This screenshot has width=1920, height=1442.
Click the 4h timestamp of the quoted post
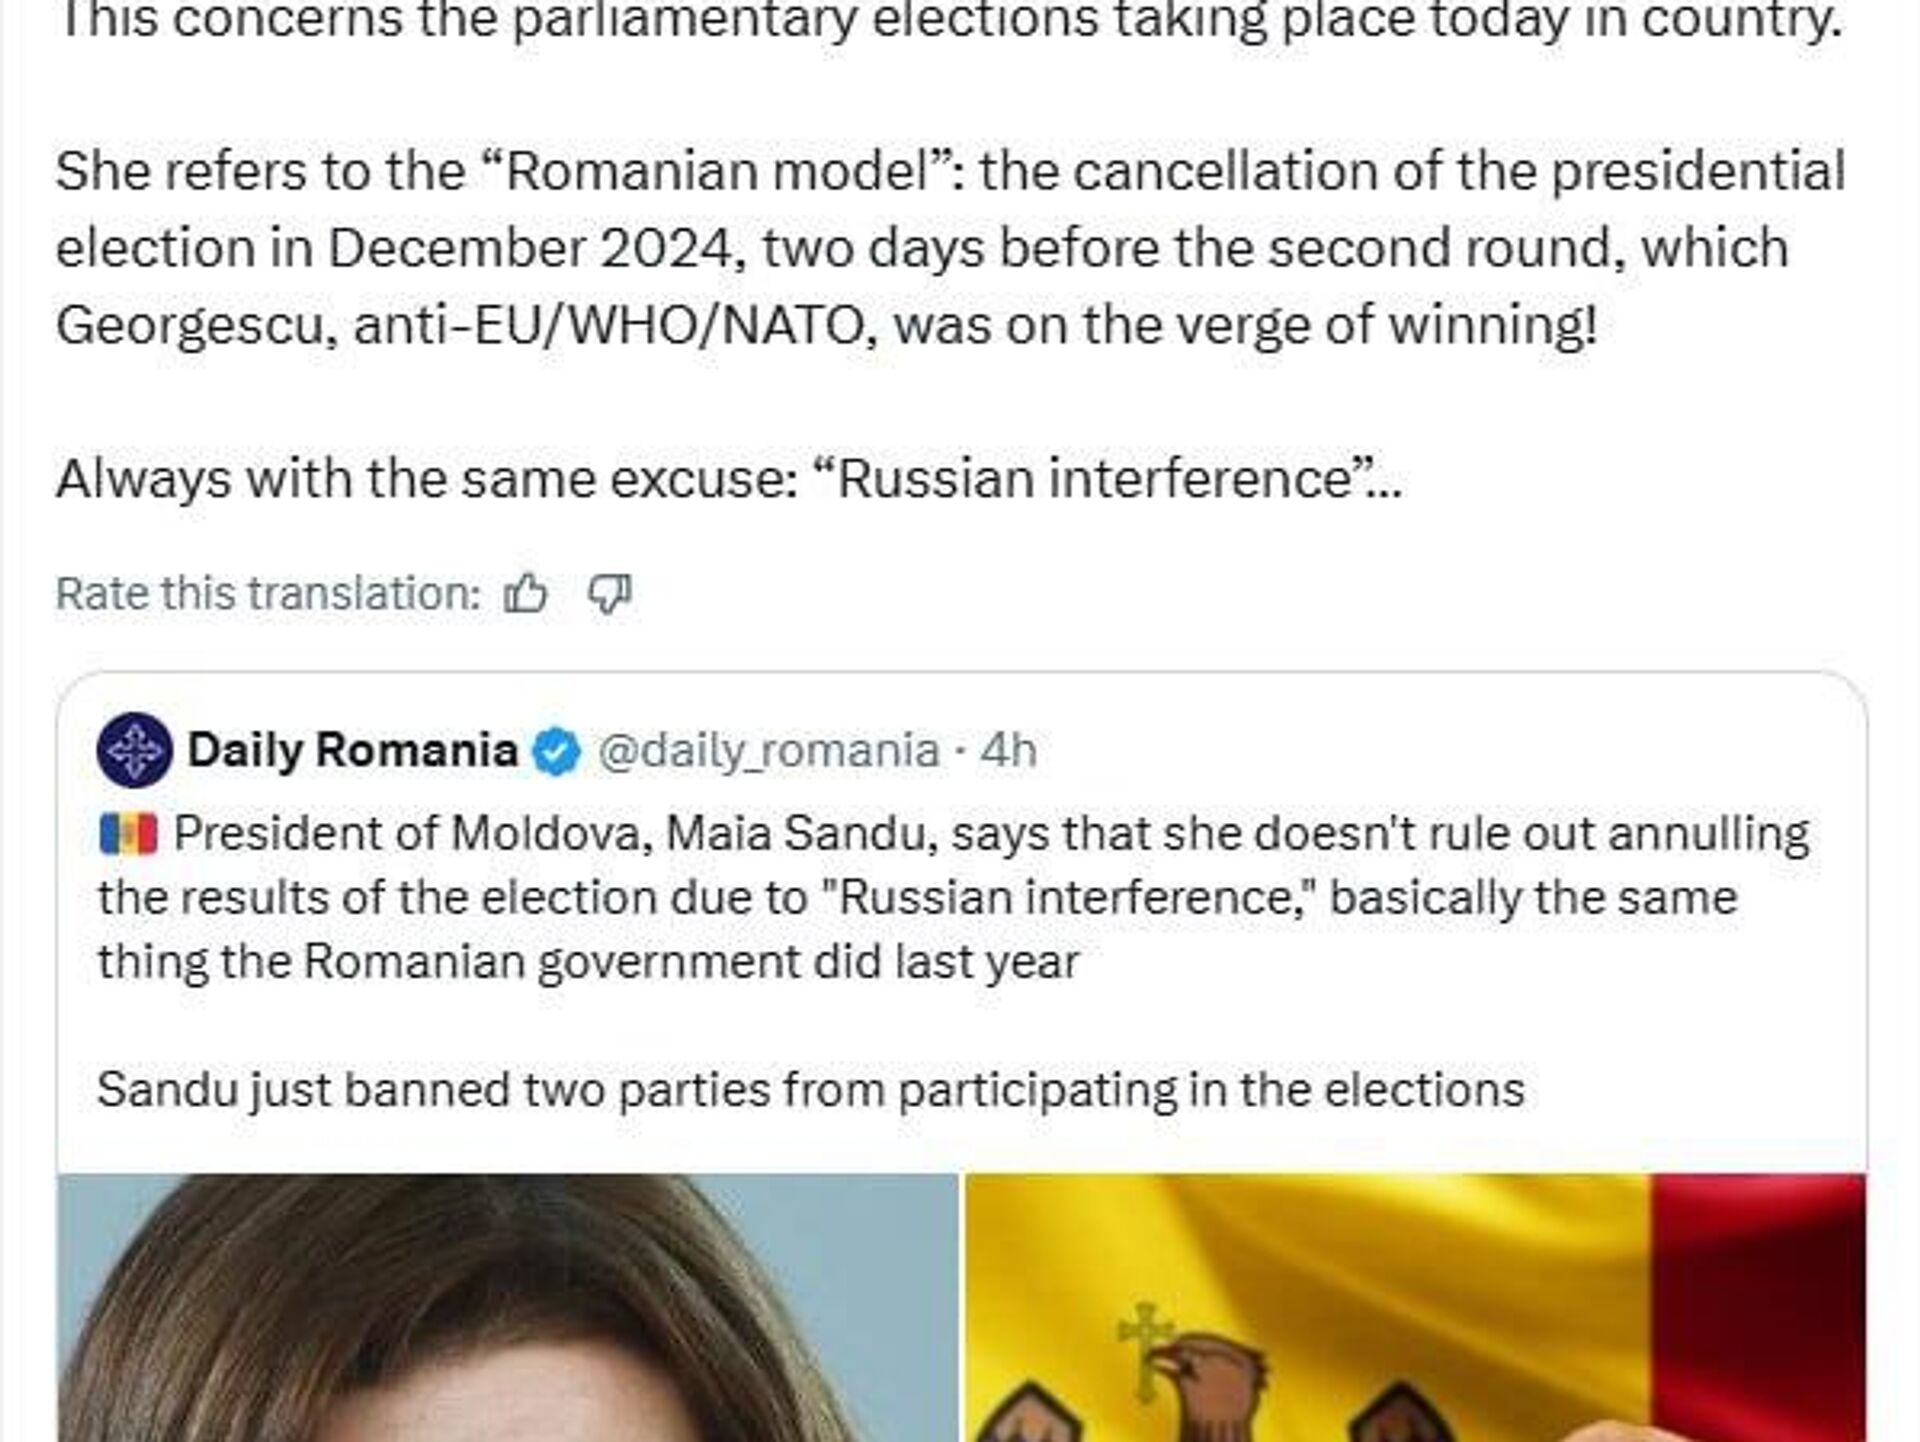click(1008, 750)
